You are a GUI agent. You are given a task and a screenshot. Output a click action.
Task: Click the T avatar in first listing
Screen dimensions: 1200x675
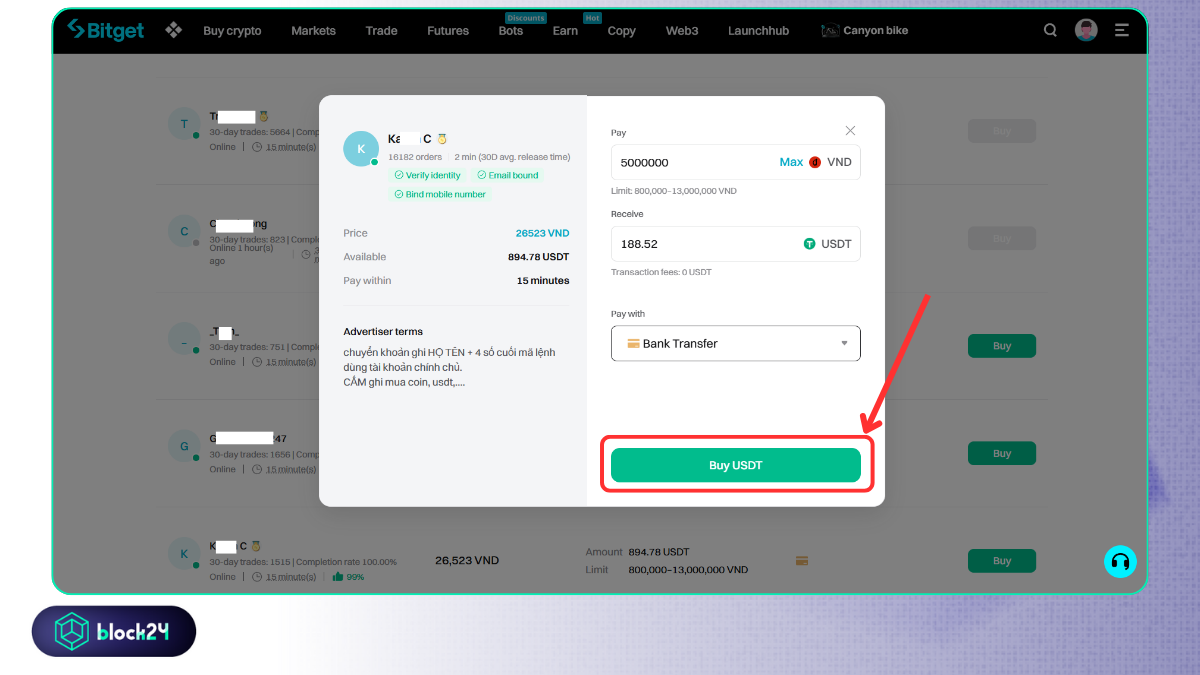(x=184, y=125)
